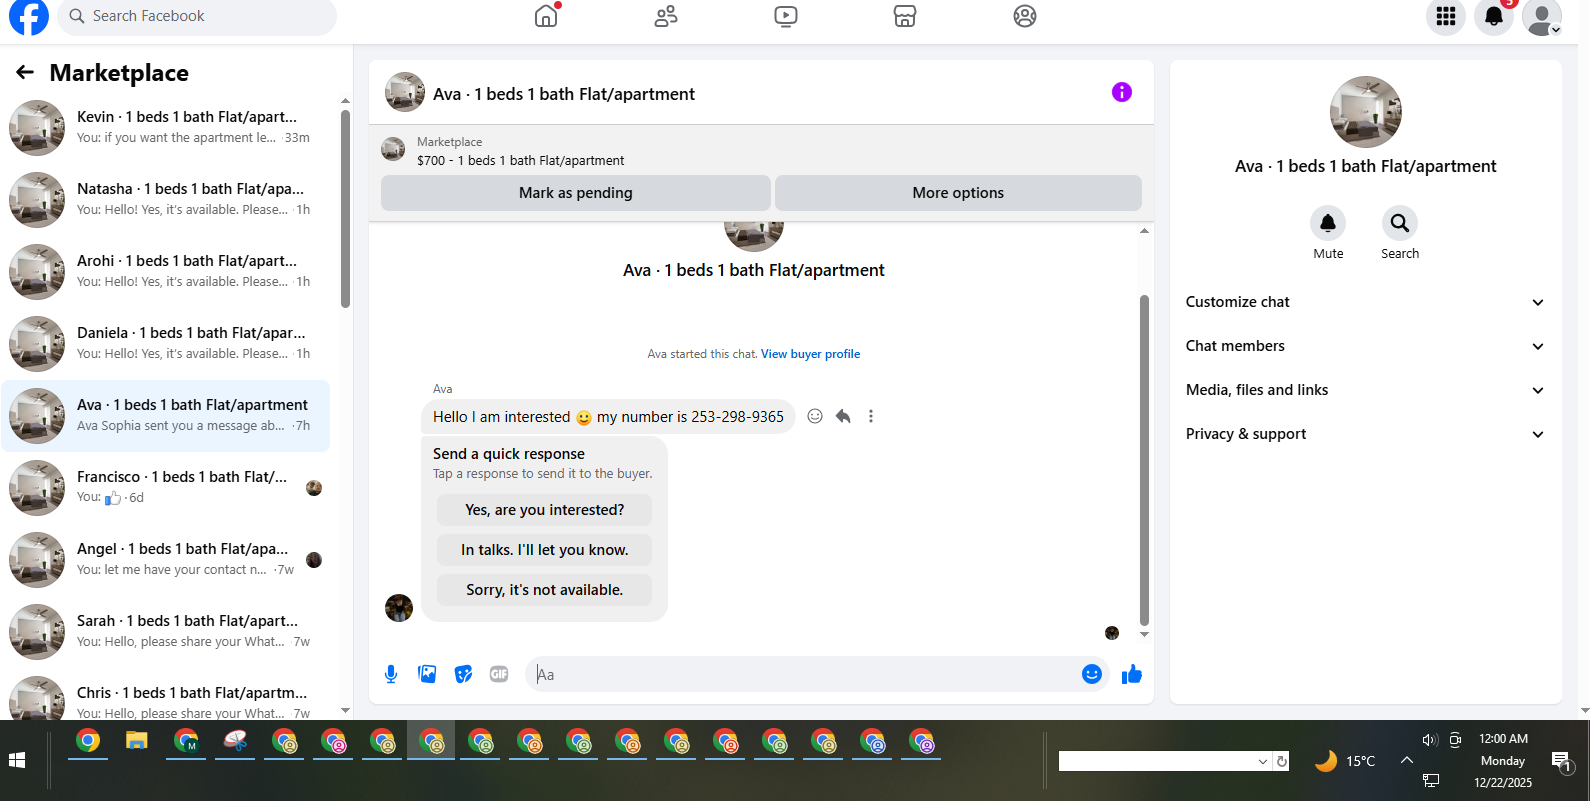Open the Facebook menu grid icon
This screenshot has width=1590, height=801.
click(x=1446, y=16)
